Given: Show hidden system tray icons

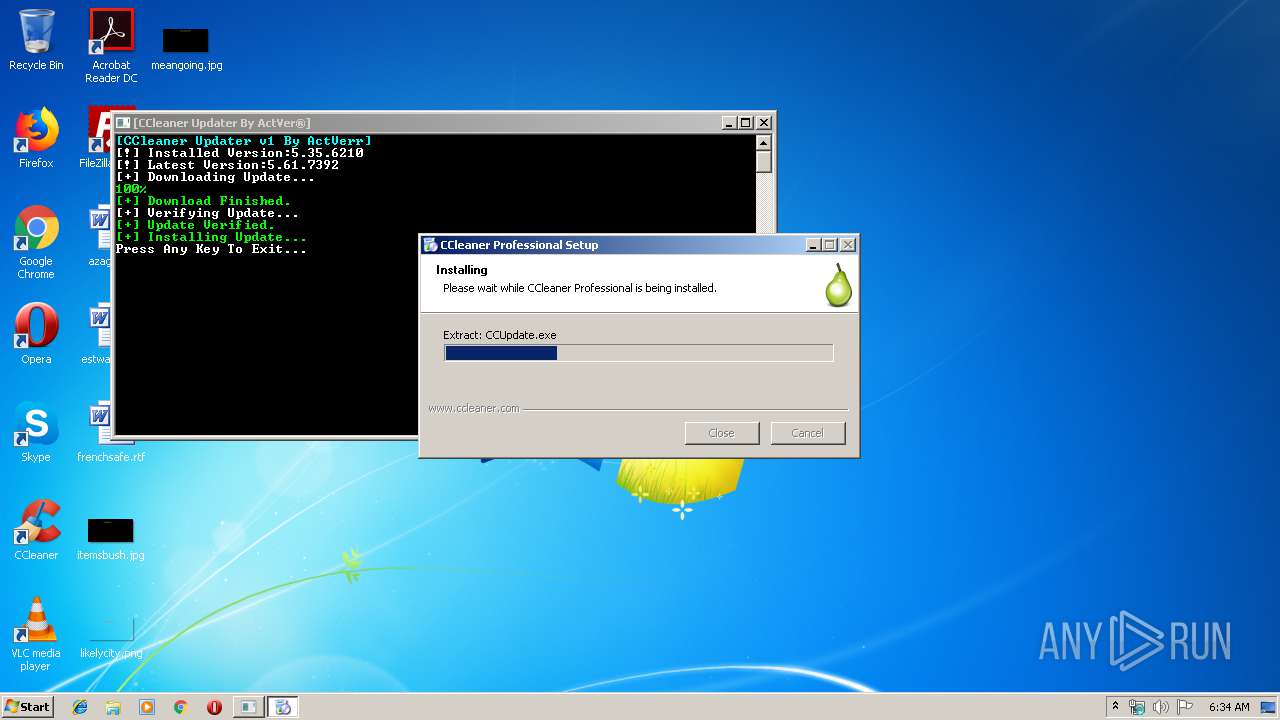Looking at the screenshot, I should pyautogui.click(x=1115, y=706).
